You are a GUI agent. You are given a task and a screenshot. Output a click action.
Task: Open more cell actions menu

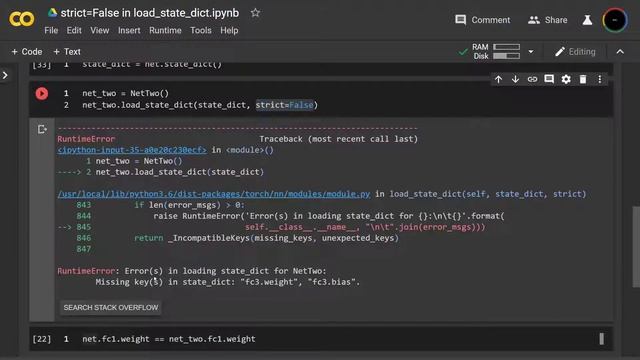pyautogui.click(x=600, y=79)
